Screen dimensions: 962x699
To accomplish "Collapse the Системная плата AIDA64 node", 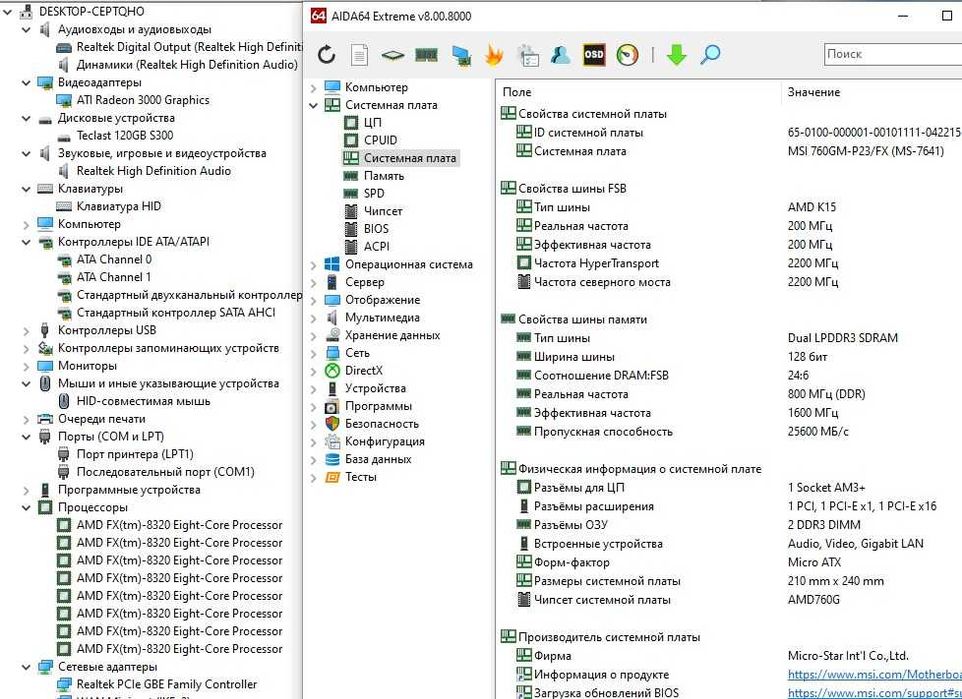I will click(x=314, y=106).
